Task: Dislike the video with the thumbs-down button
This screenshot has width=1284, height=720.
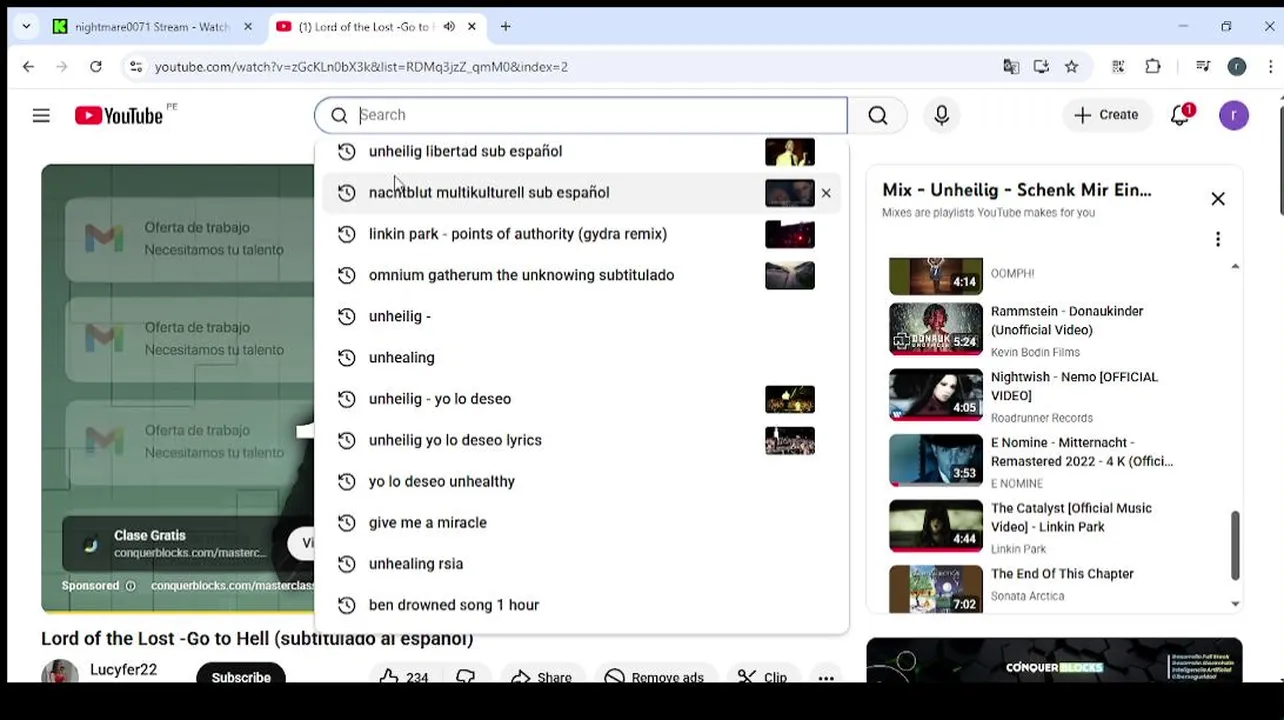Action: pyautogui.click(x=466, y=677)
